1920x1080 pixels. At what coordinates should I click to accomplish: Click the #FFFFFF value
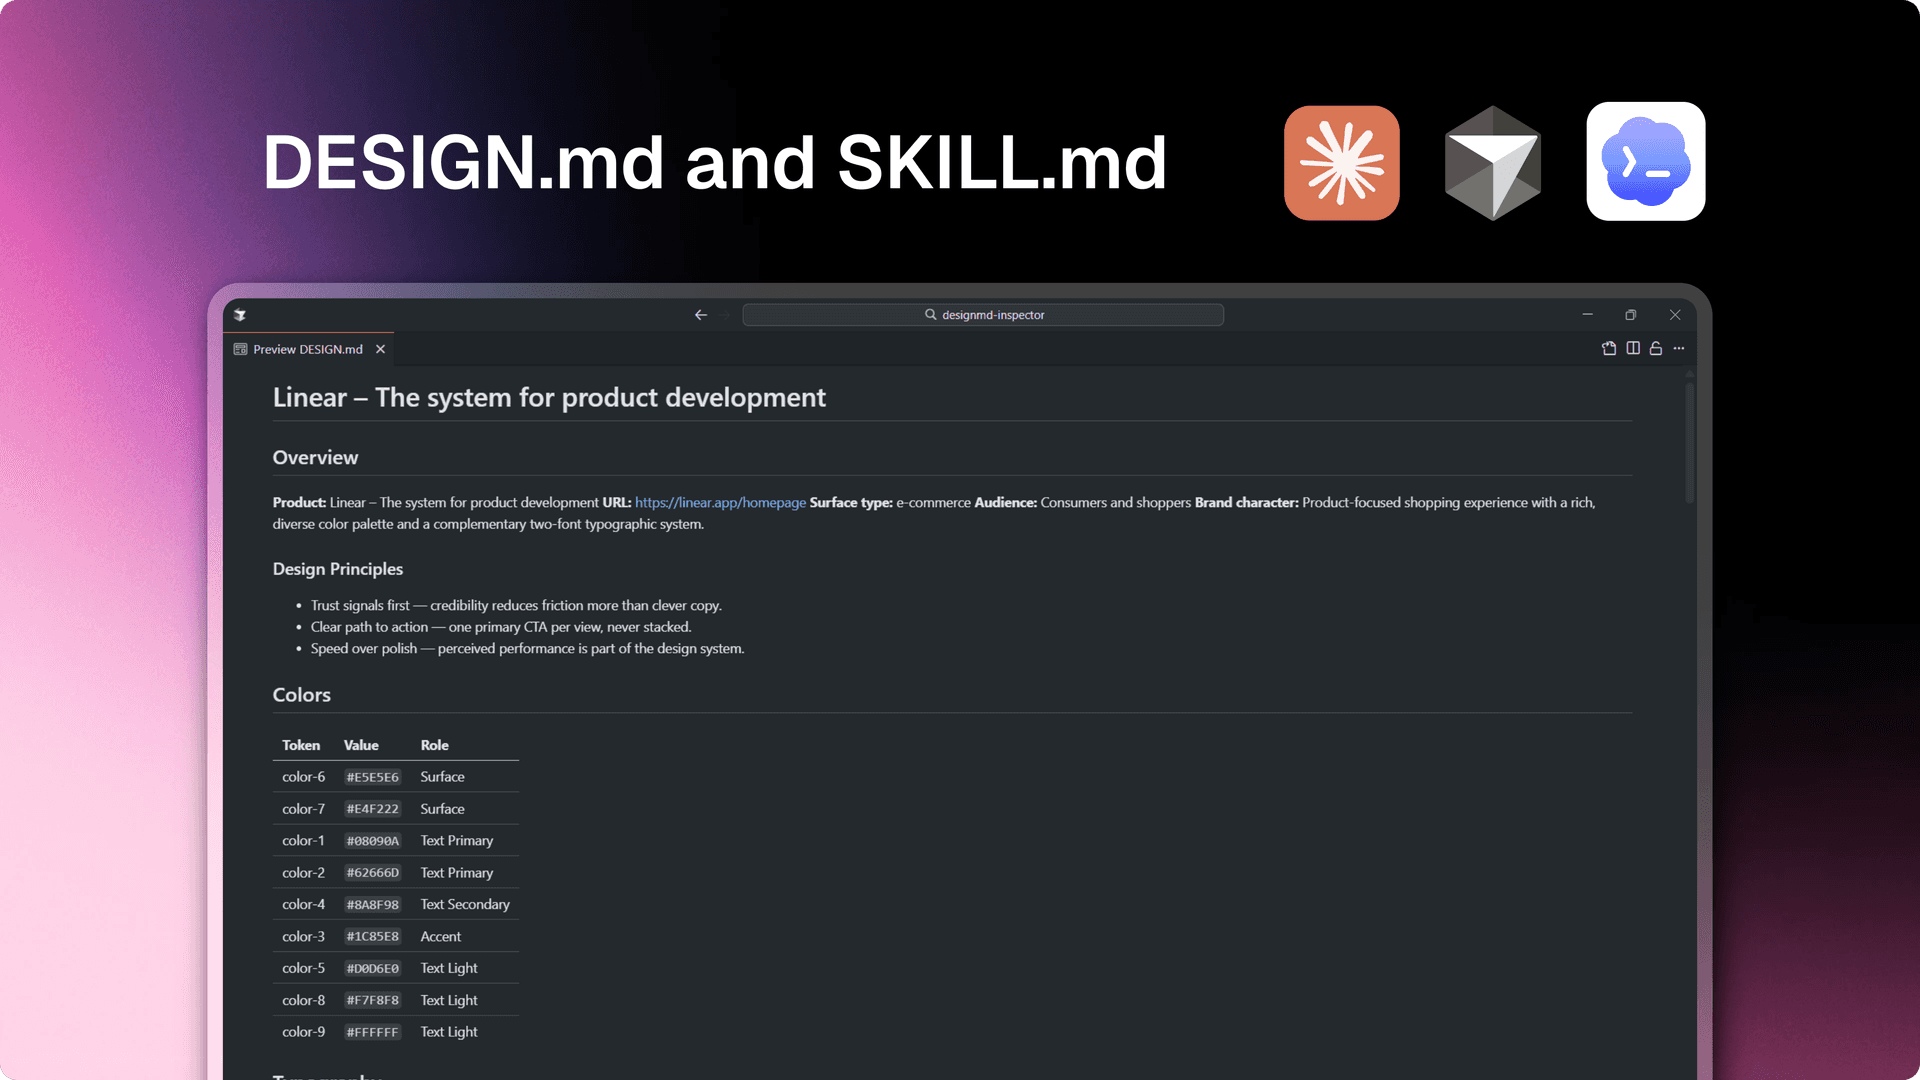(x=372, y=1033)
